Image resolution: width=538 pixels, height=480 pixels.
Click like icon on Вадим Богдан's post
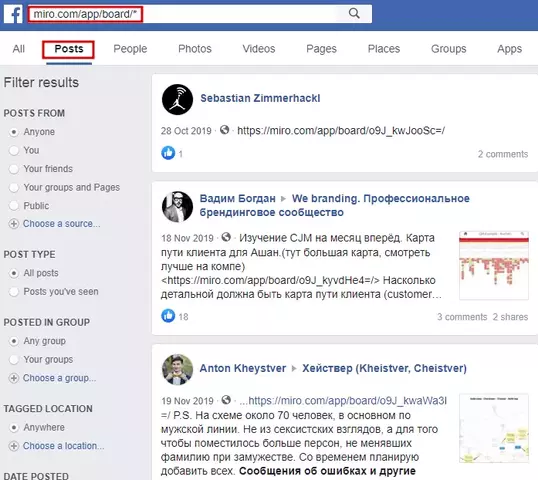coord(168,315)
